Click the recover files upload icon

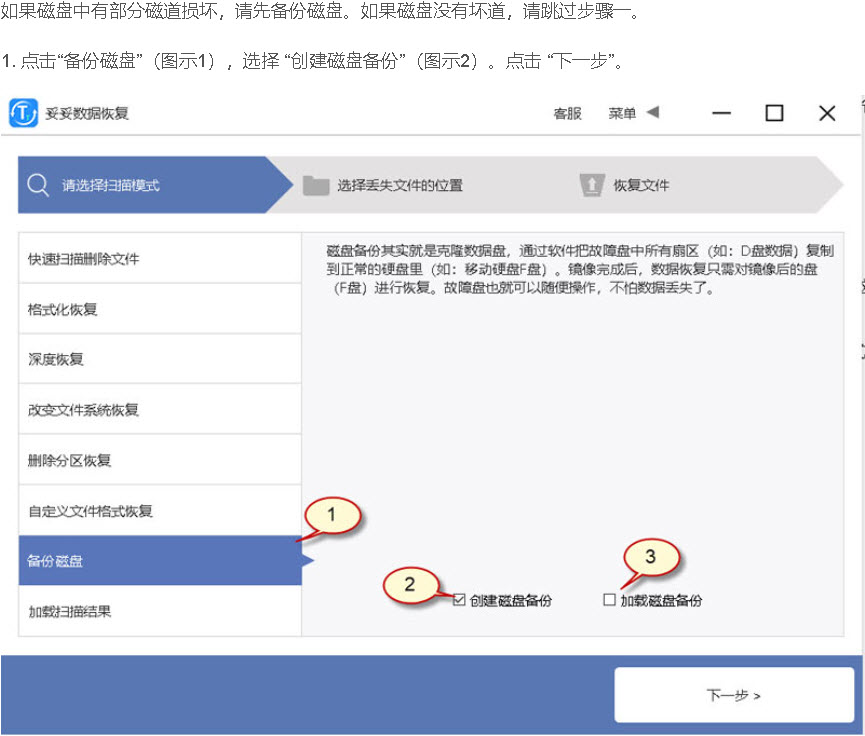coord(592,185)
